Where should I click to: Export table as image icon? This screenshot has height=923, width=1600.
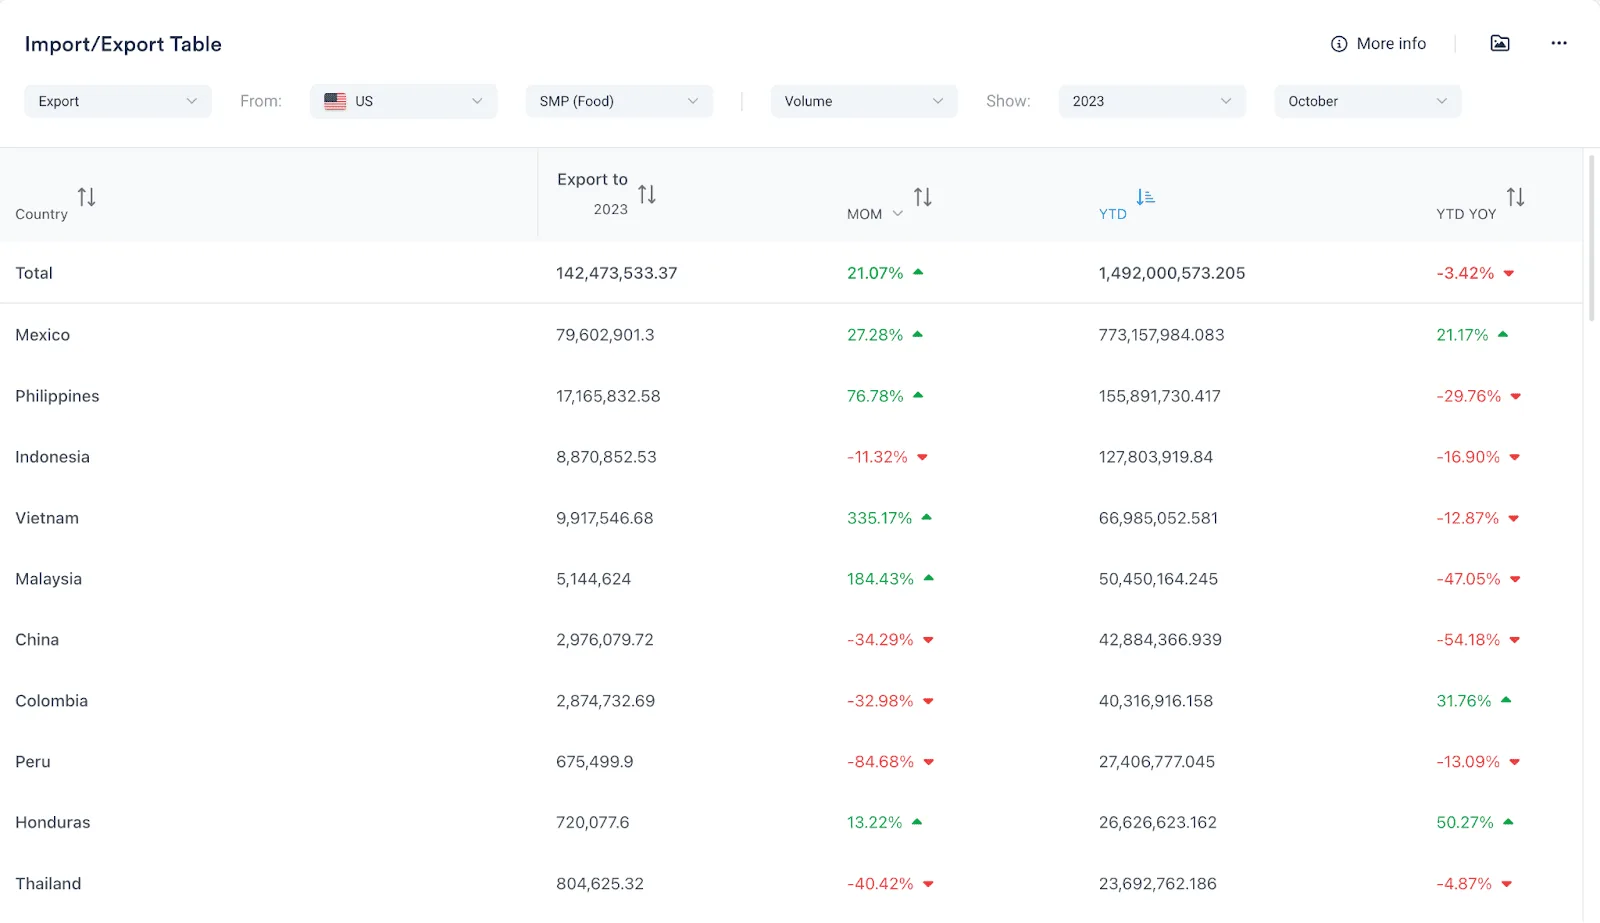pos(1500,43)
